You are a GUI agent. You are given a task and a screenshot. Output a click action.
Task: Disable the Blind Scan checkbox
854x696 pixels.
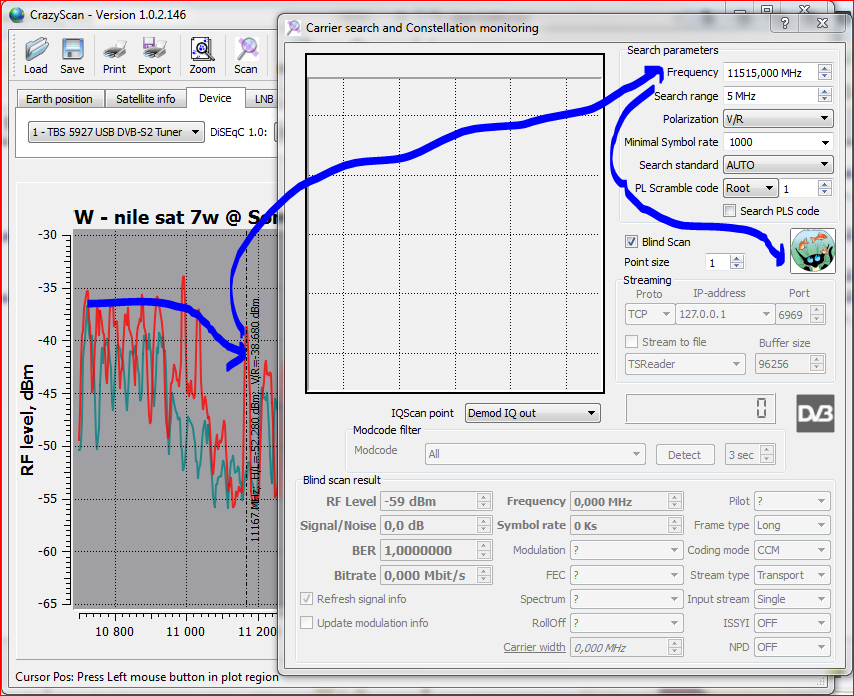pyautogui.click(x=631, y=242)
